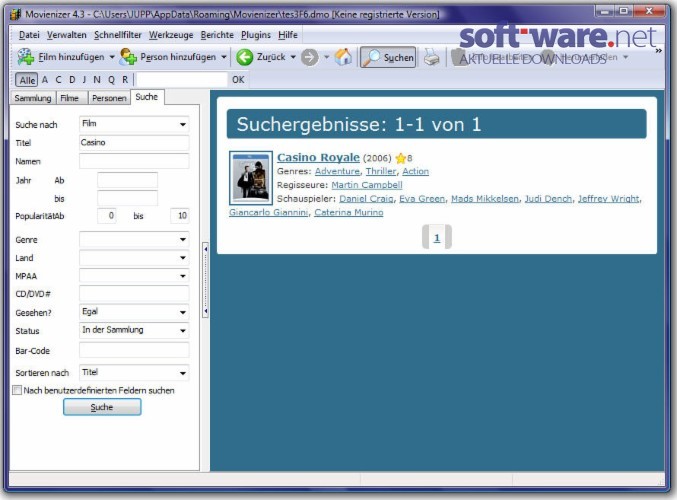Click the Adventure genre link
This screenshot has width=677, height=500.
click(x=337, y=171)
